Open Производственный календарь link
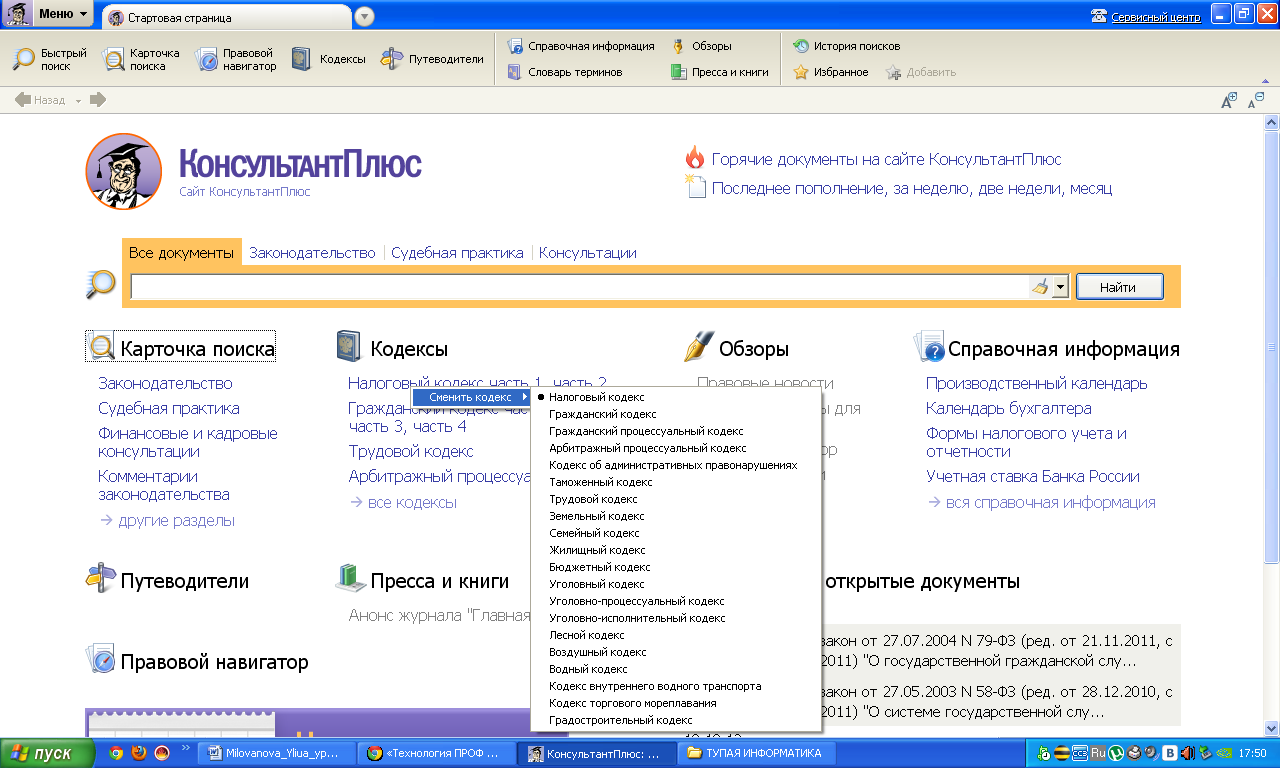The width and height of the screenshot is (1280, 768). (1036, 383)
